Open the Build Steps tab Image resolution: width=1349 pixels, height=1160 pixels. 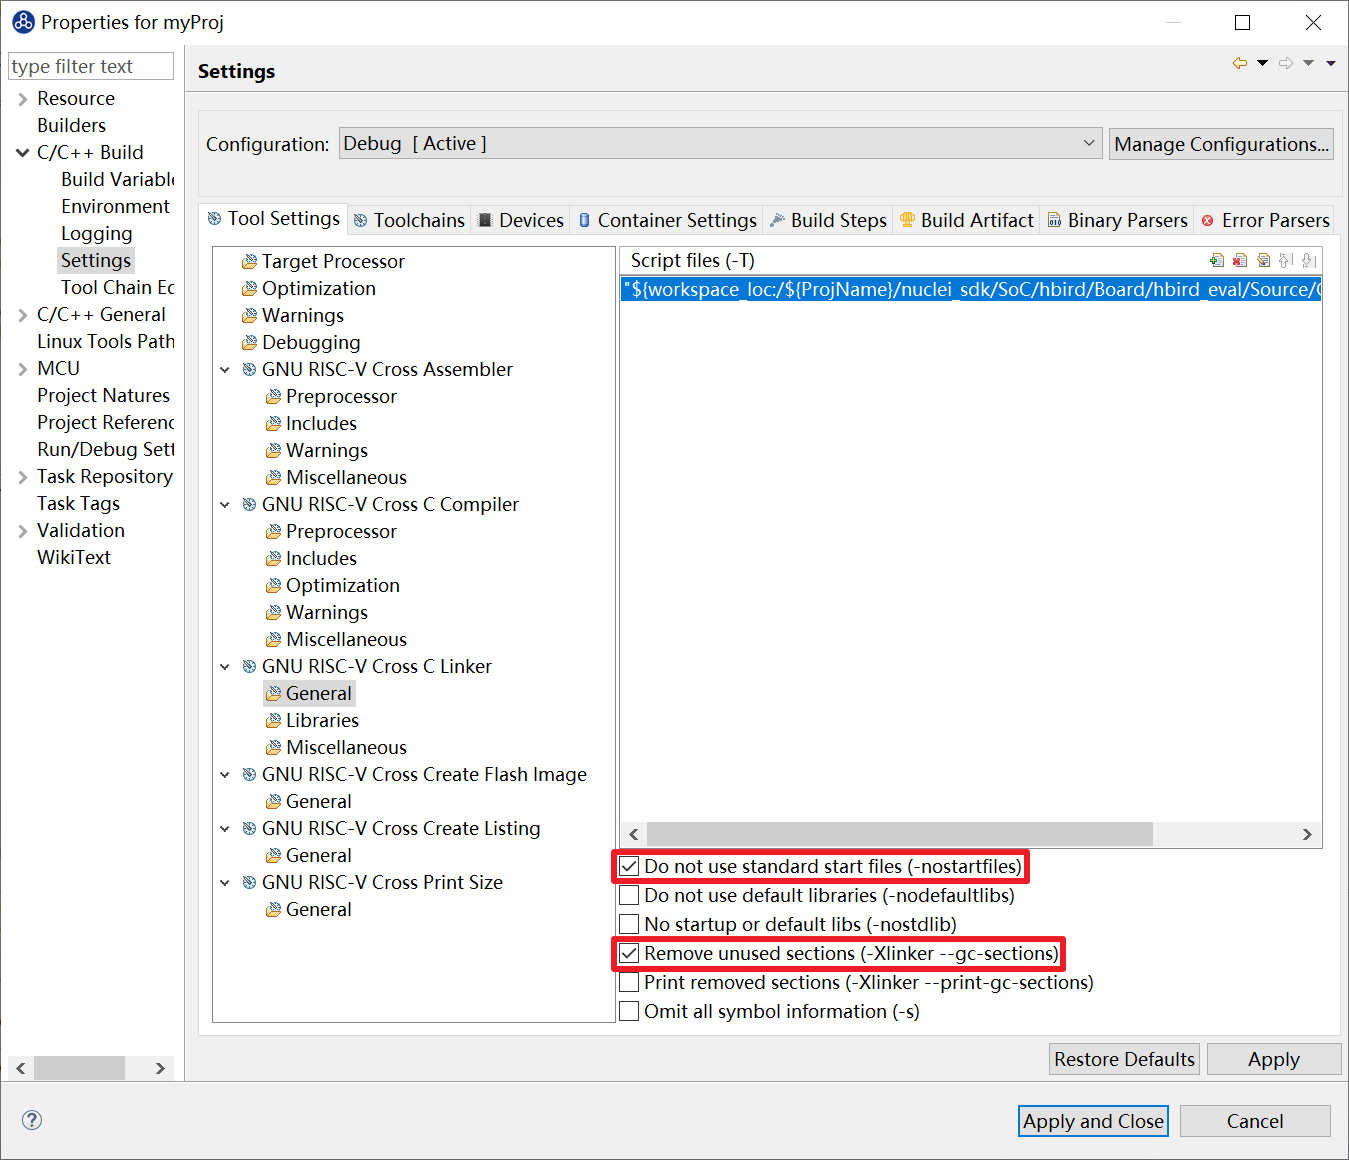click(x=828, y=220)
